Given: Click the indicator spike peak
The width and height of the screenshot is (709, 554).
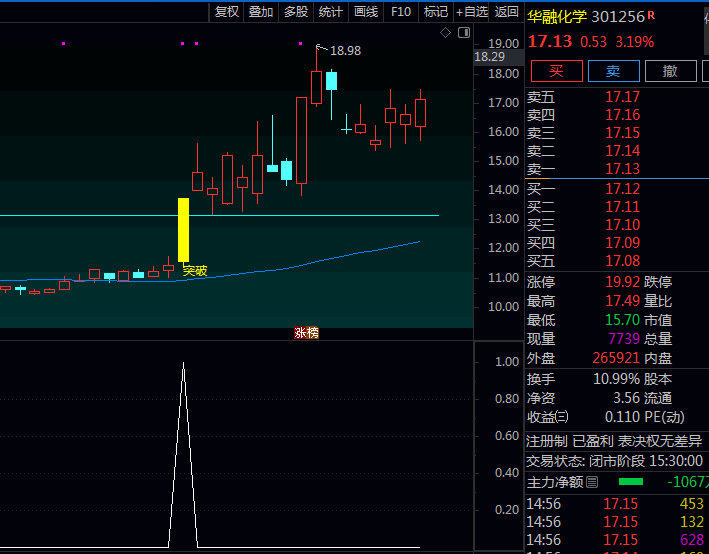Looking at the screenshot, I should click(x=183, y=363).
